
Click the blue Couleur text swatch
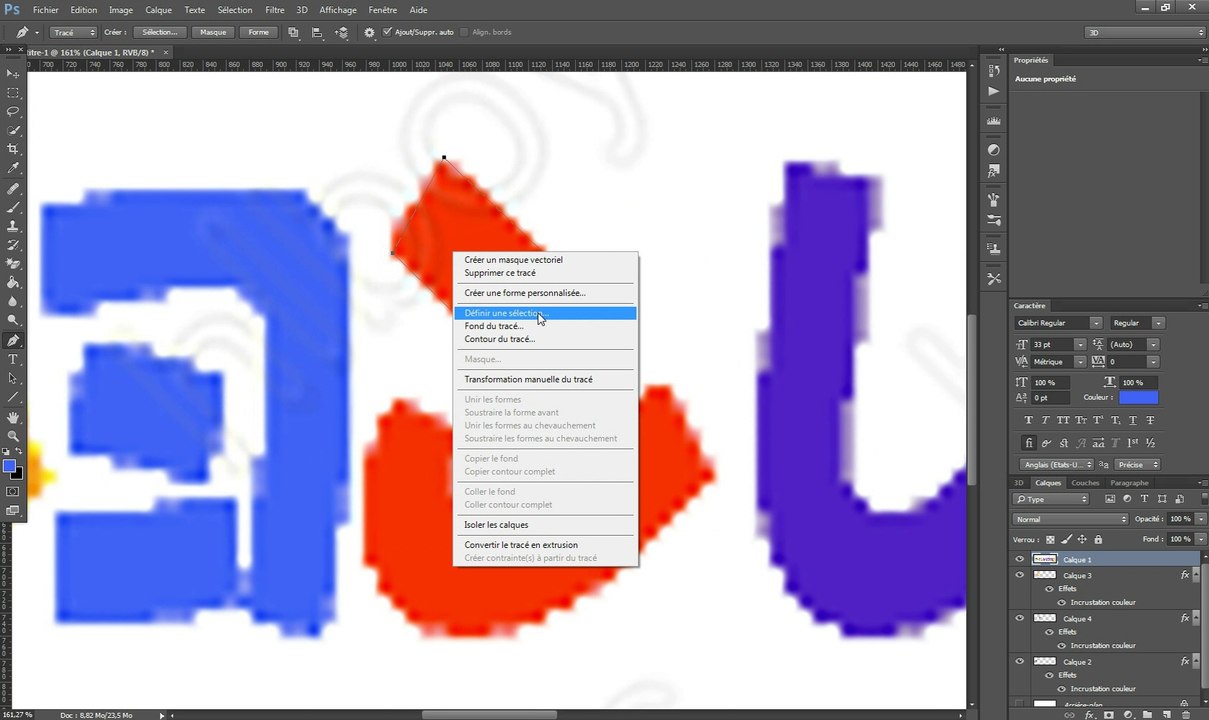pos(1139,398)
